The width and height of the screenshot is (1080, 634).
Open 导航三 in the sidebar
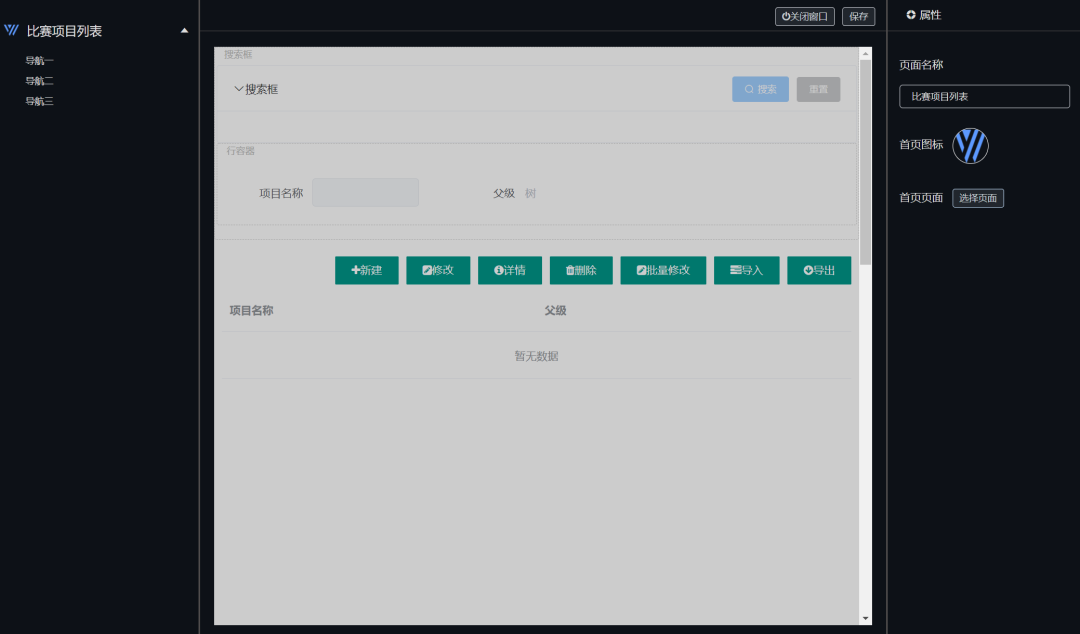coord(40,101)
